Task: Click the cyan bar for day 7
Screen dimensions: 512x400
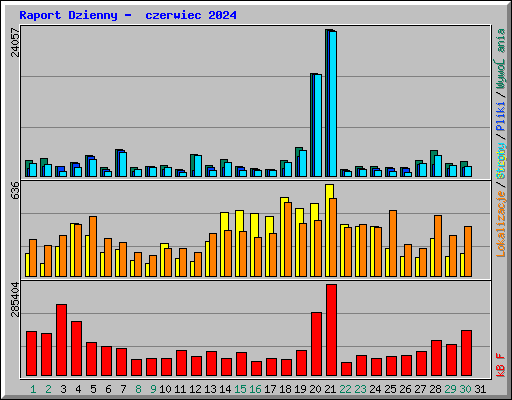Action: [x=123, y=164]
